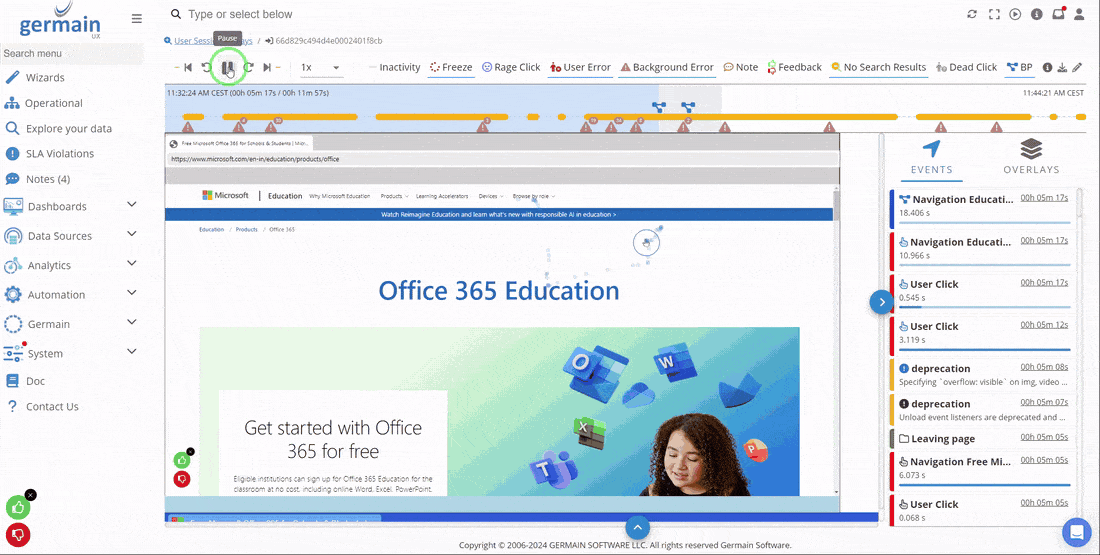Click large green thumbs-up at bottom left
The image size is (1100, 555).
[18, 507]
